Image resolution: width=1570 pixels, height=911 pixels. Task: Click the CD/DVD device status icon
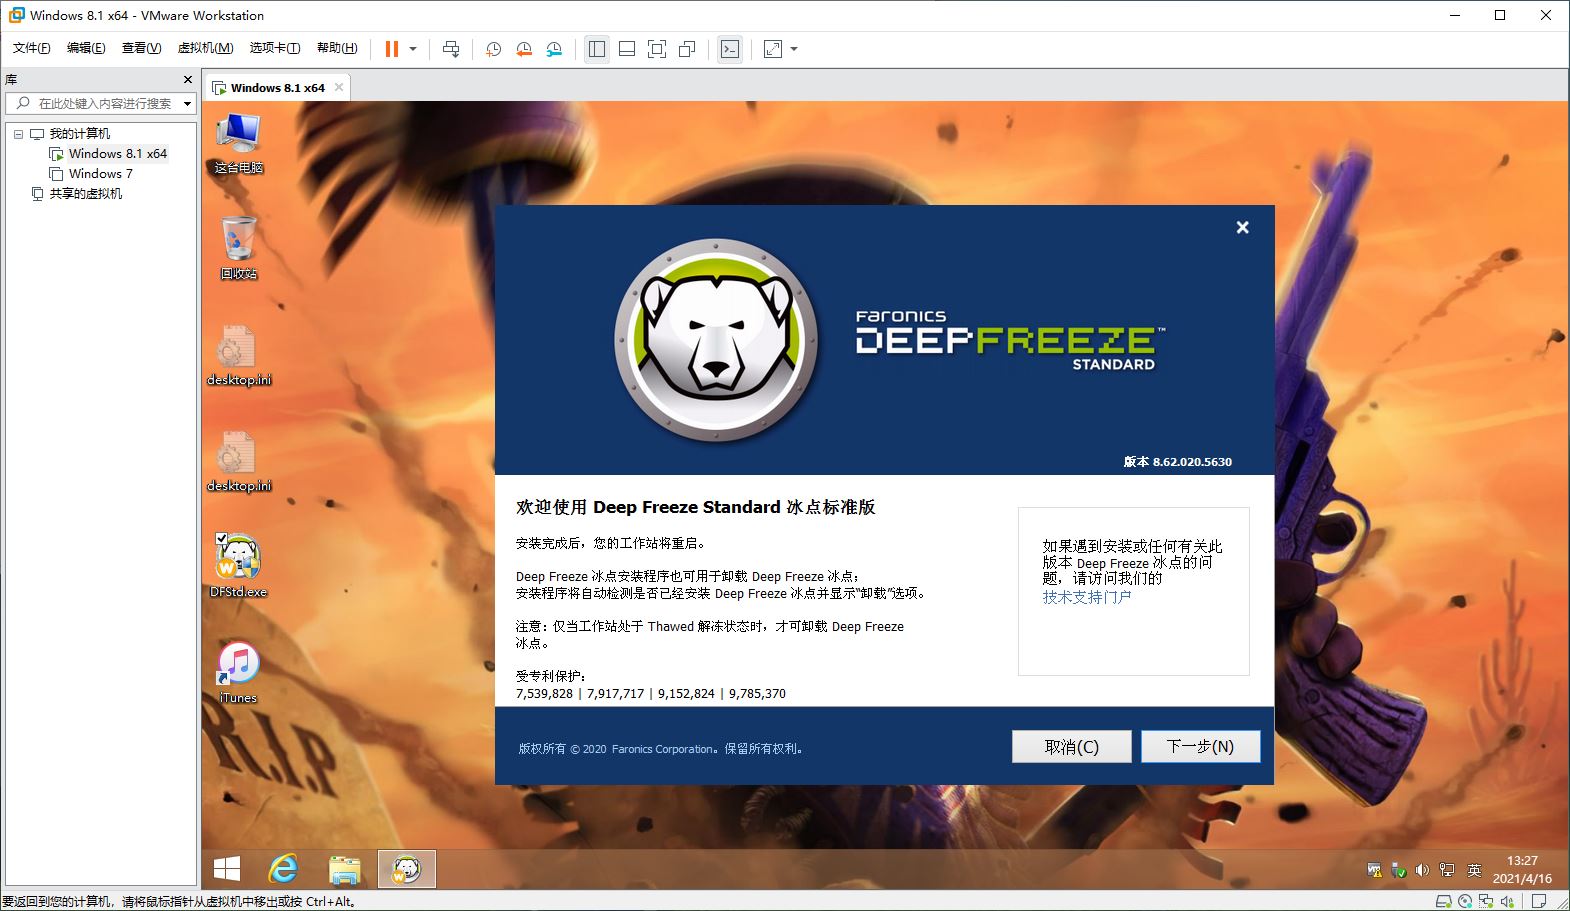[x=1465, y=901]
